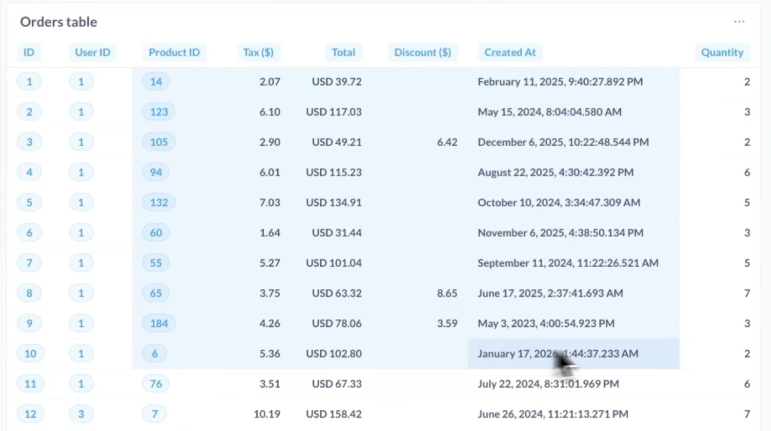Open Product ID 123 link

pos(158,112)
